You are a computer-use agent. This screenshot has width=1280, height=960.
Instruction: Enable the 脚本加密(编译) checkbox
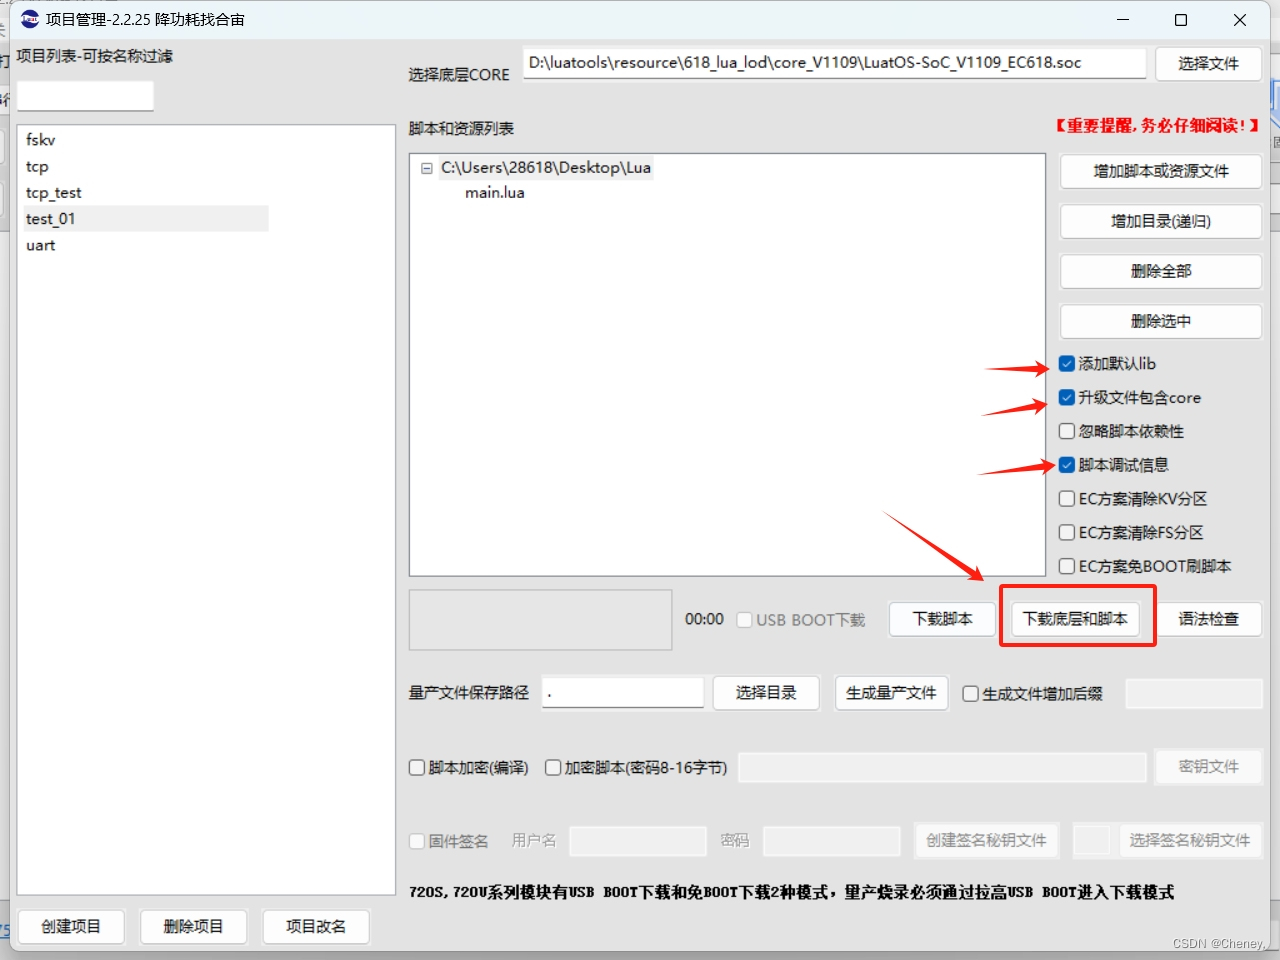pyautogui.click(x=417, y=768)
